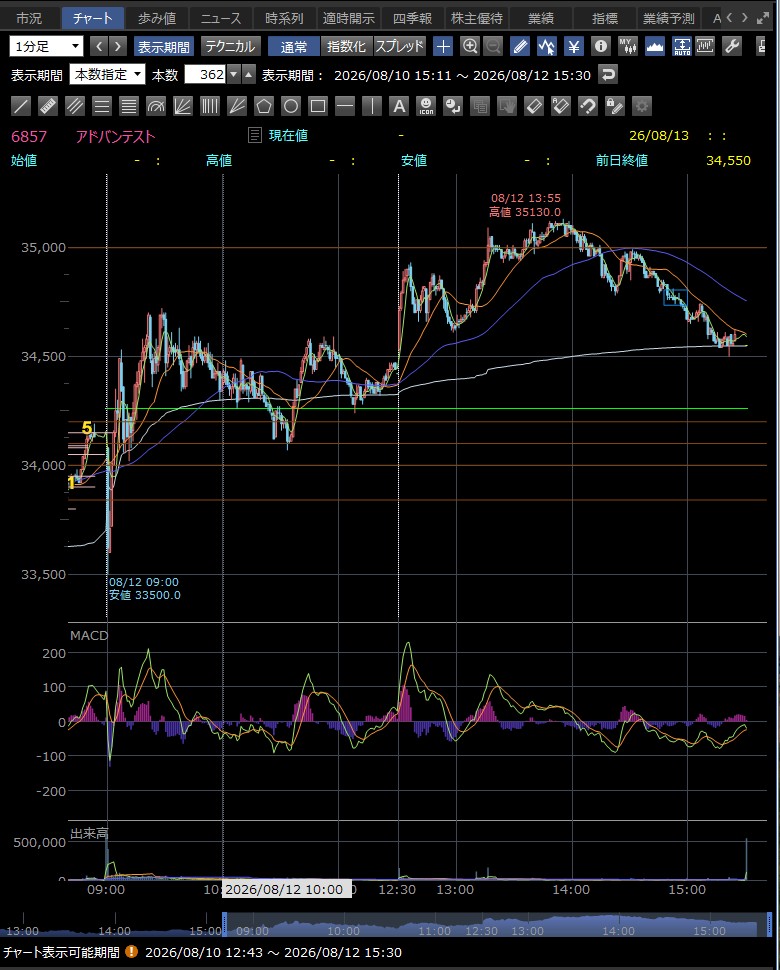Viewport: 780px width, 970px height.
Task: Click the yen price display icon
Action: point(573,46)
